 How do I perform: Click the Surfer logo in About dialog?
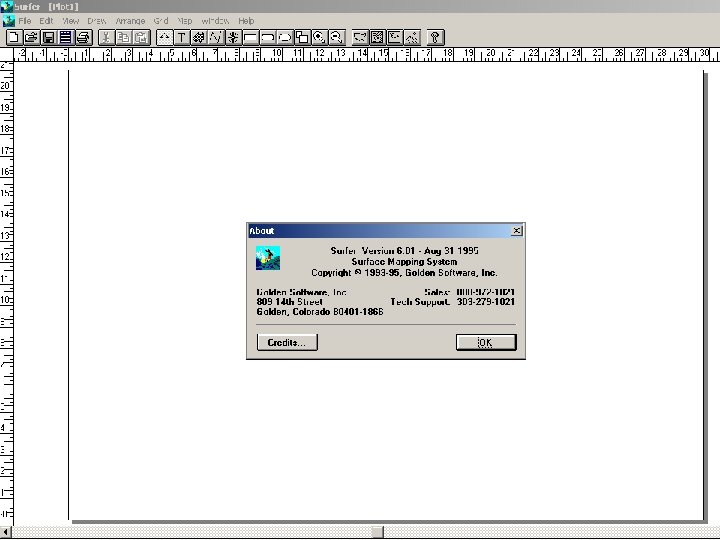click(x=268, y=258)
